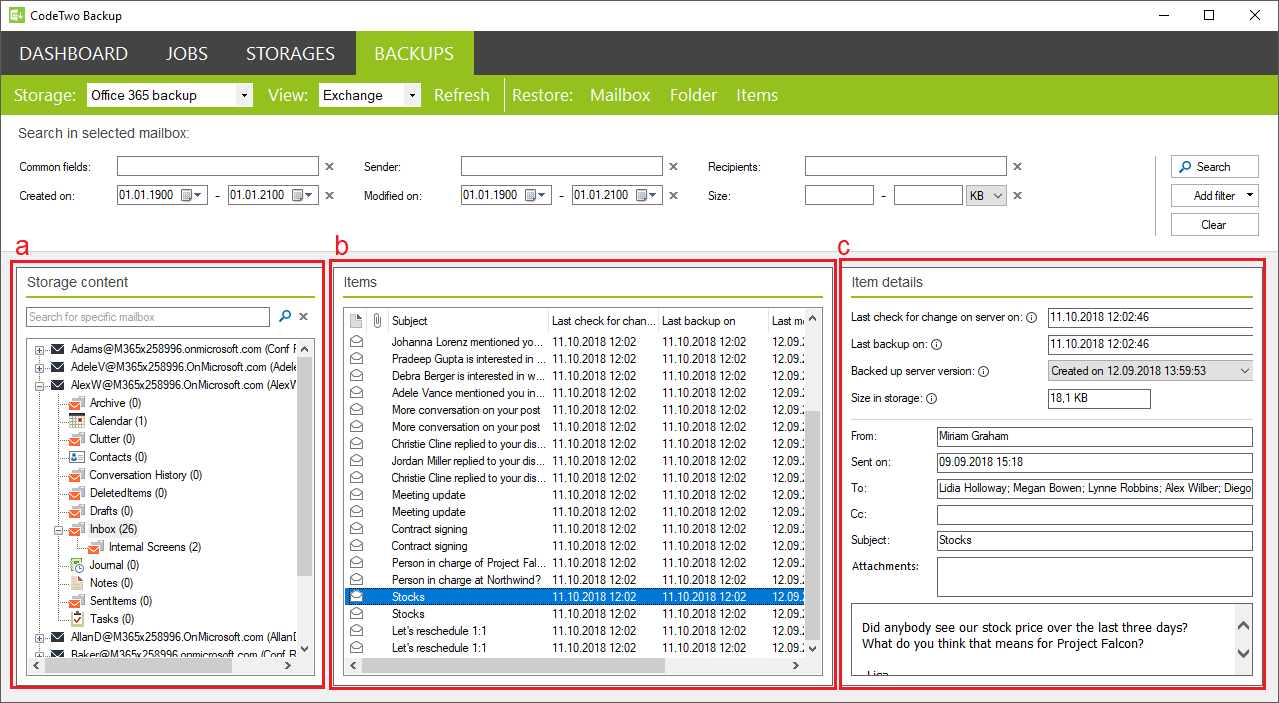This screenshot has width=1279, height=703.
Task: Click Restore Folder option
Action: pyautogui.click(x=693, y=95)
